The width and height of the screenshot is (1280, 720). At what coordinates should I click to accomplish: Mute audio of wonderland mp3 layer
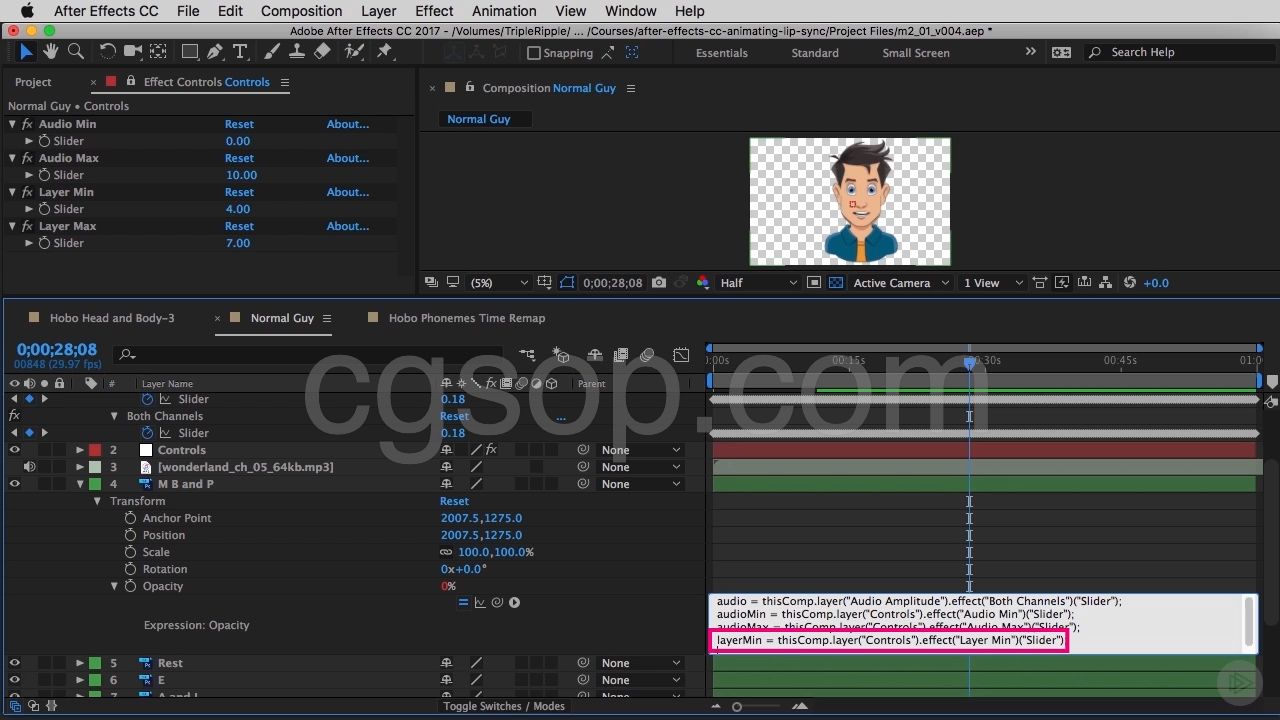click(x=29, y=467)
